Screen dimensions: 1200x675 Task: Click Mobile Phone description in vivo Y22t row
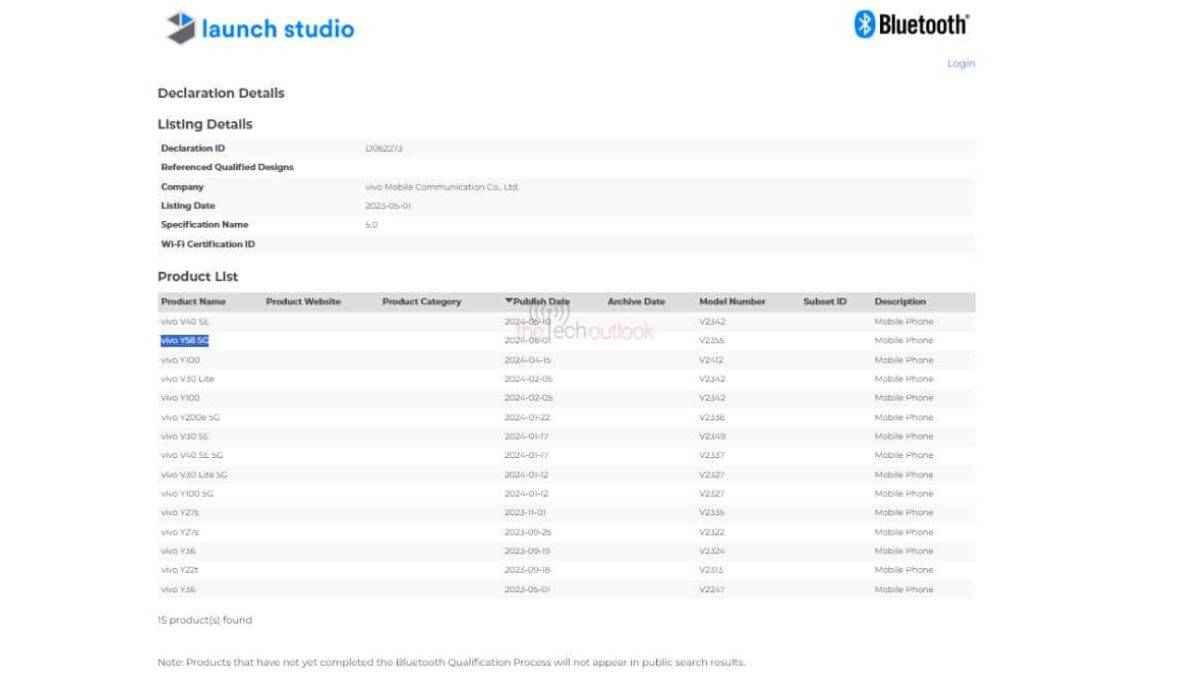(x=904, y=570)
